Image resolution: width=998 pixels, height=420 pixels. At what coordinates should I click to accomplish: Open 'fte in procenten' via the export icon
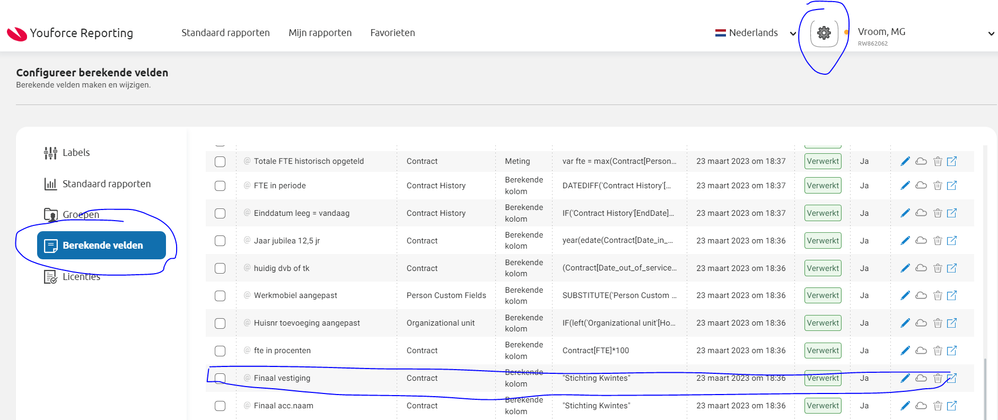coord(952,351)
